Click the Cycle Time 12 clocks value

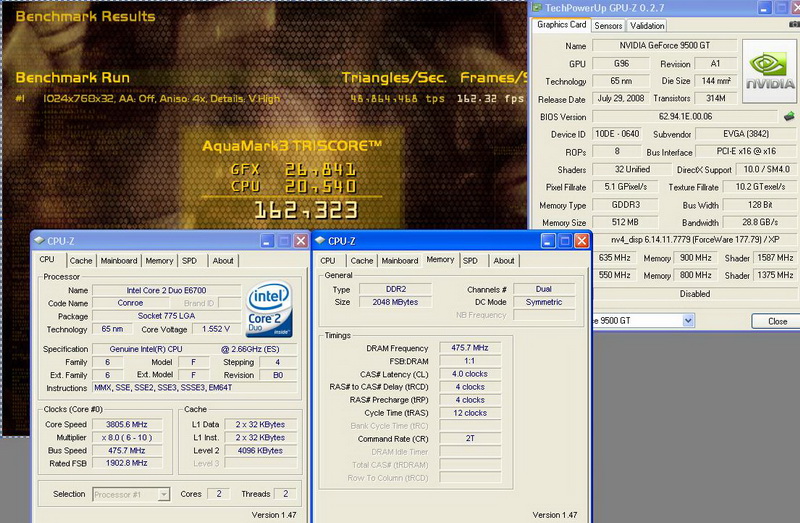(470, 413)
